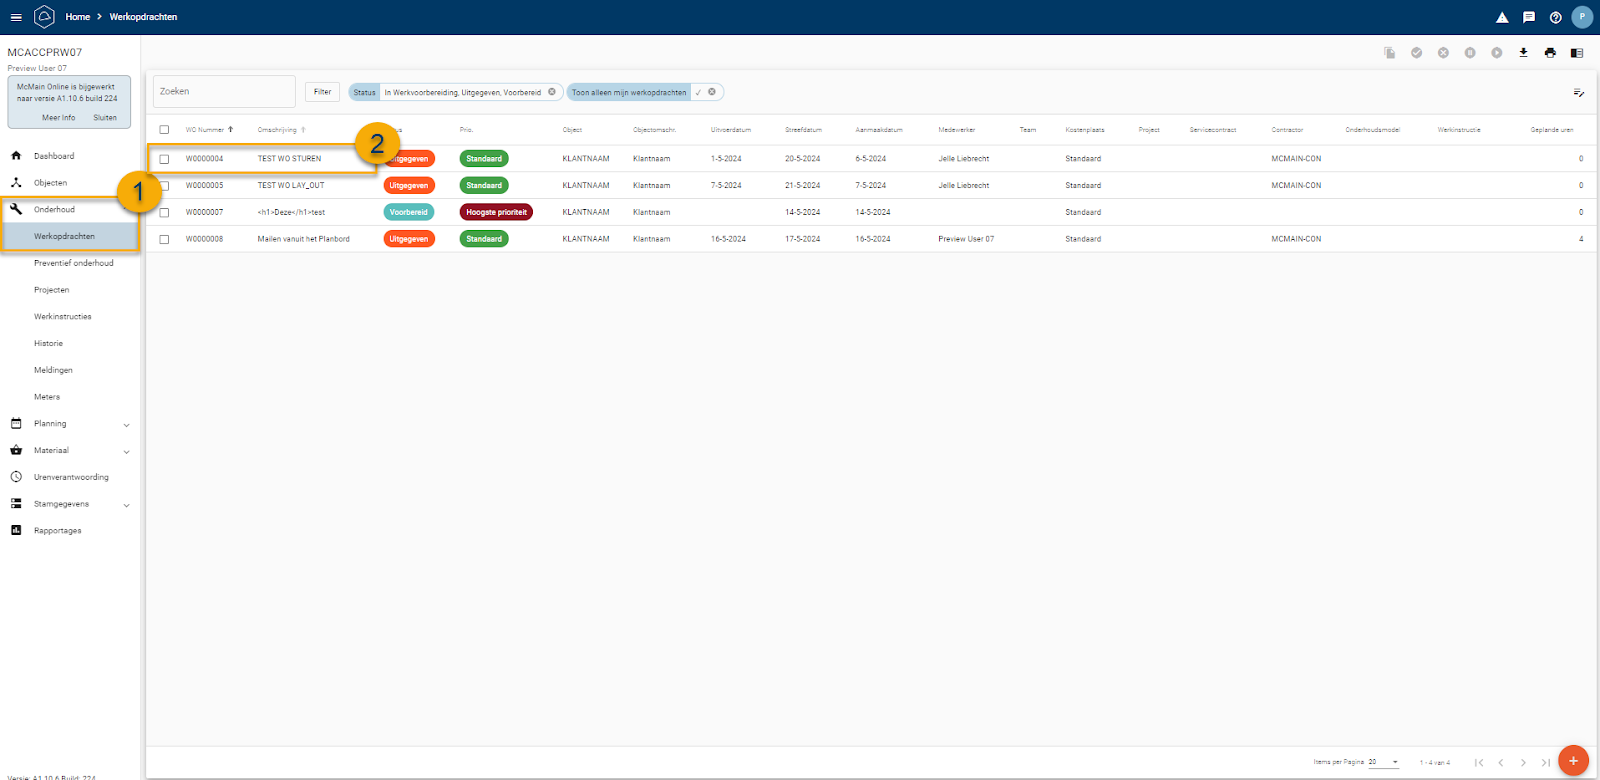Click the Filter button

tap(322, 92)
